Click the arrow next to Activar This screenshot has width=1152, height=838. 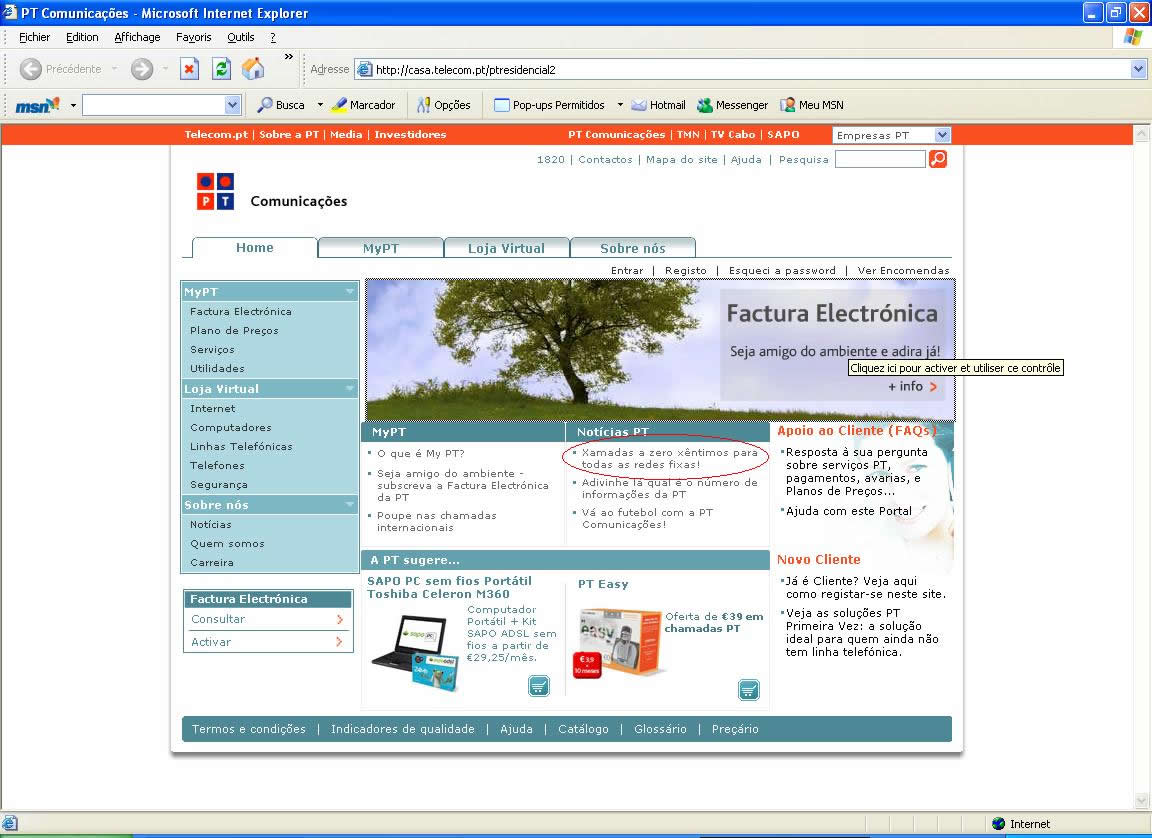pos(339,642)
